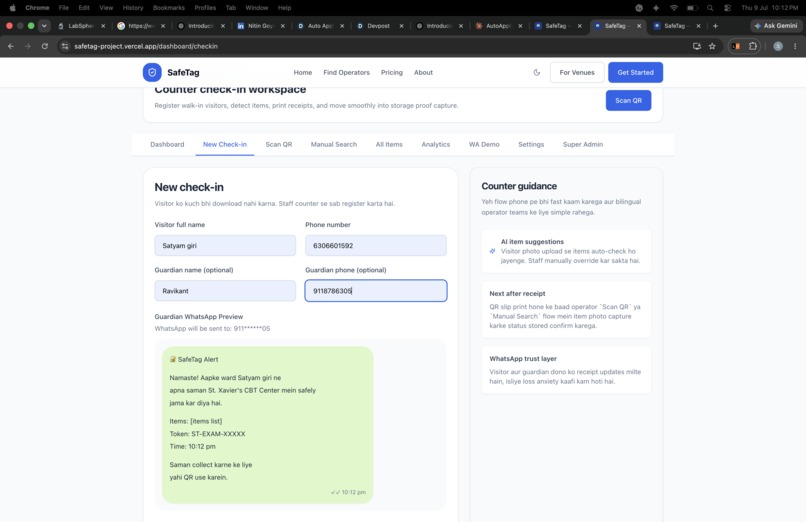Open Chrome three-dot menu
The height and width of the screenshot is (522, 806).
tap(795, 46)
